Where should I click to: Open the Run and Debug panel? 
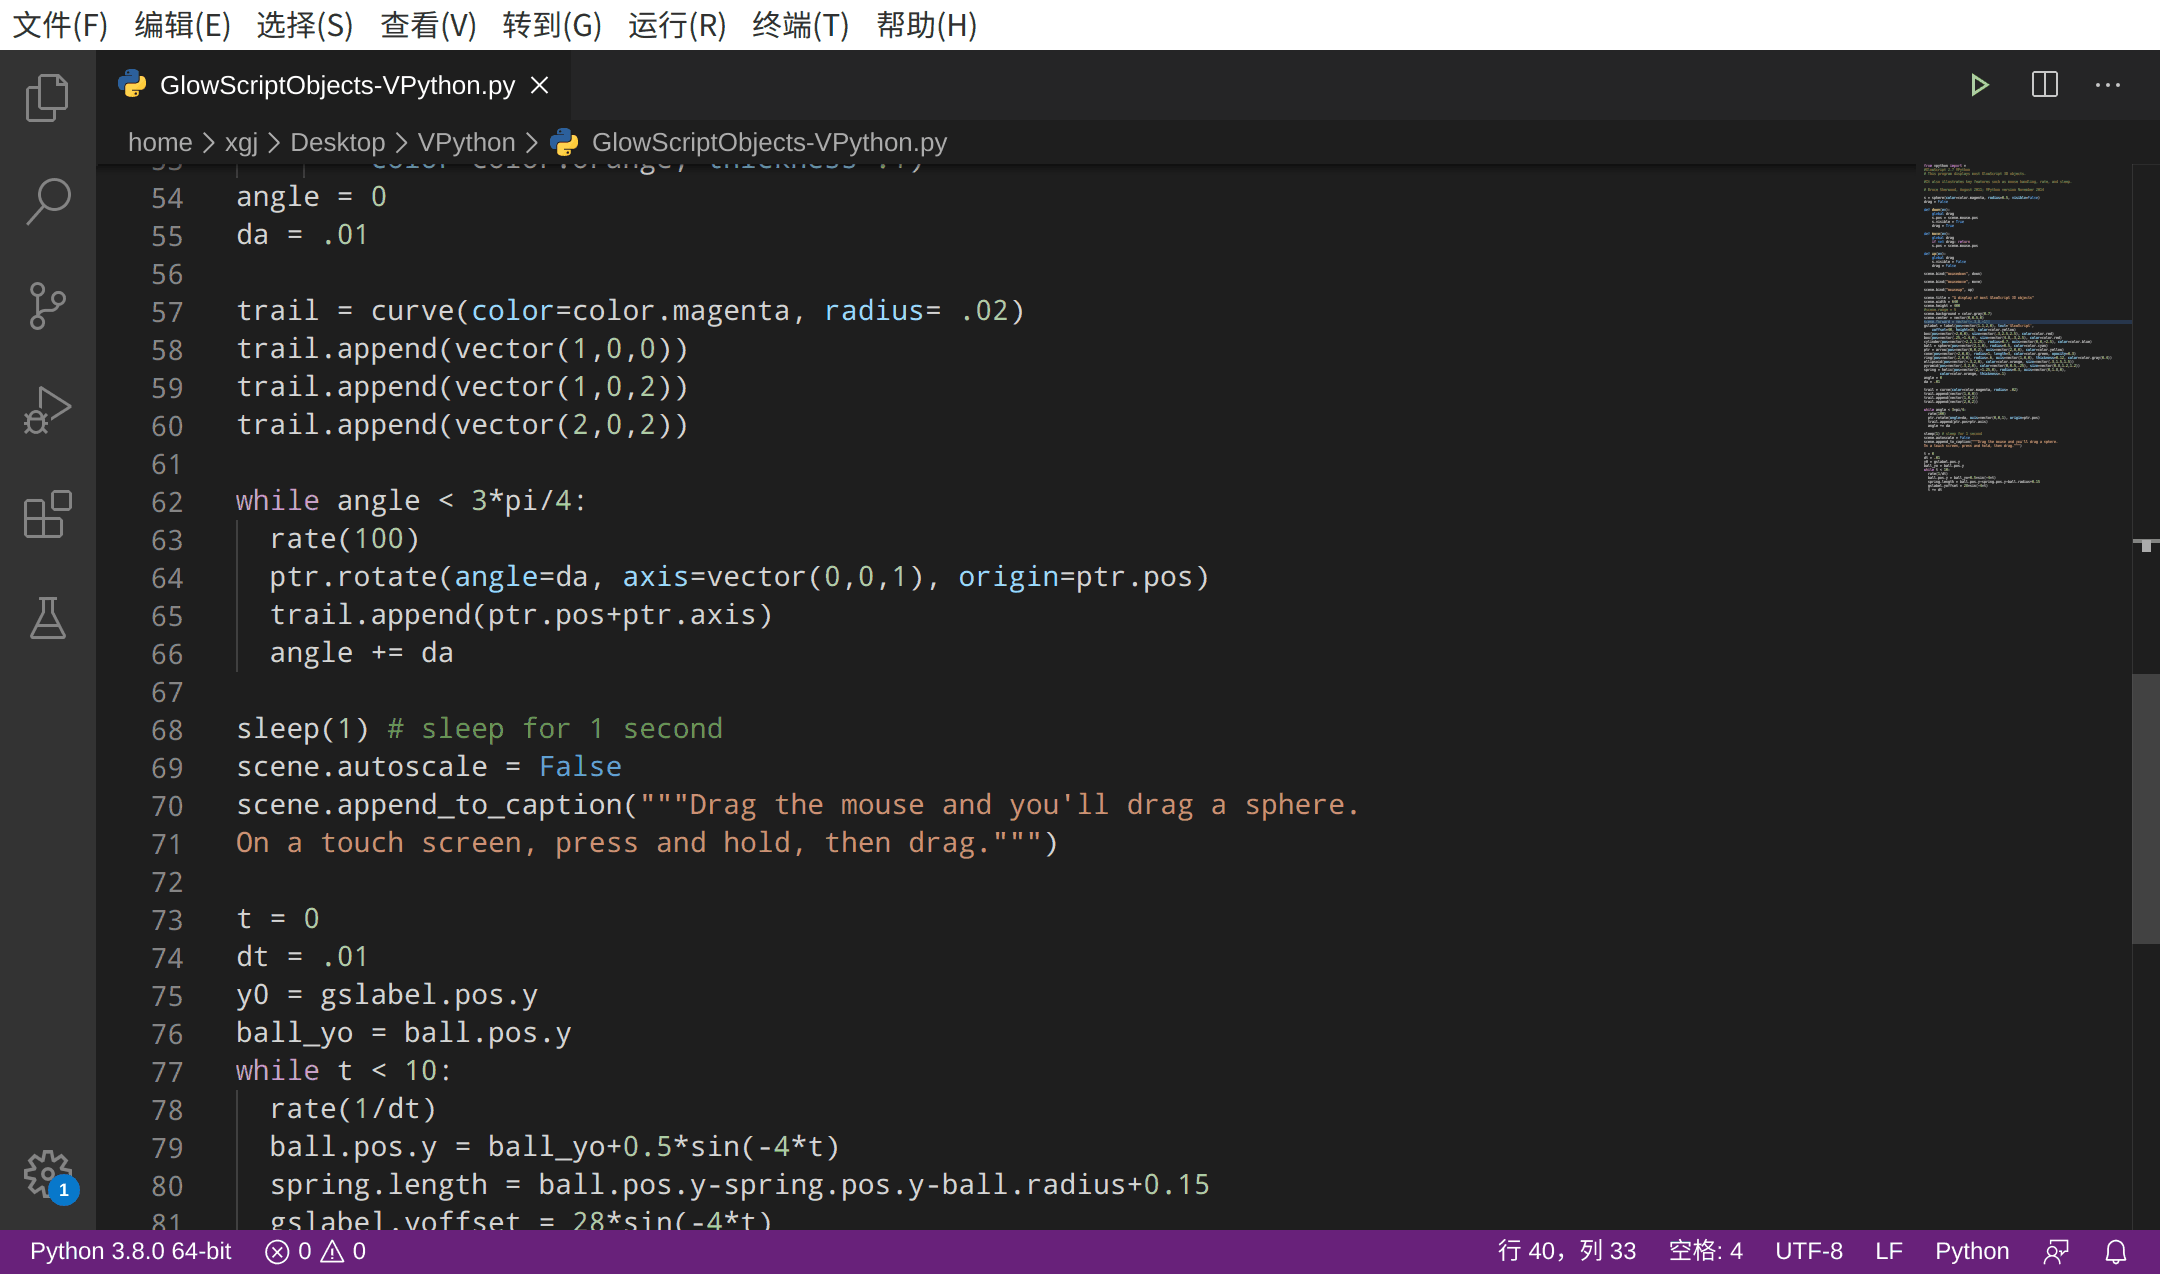pos(47,409)
